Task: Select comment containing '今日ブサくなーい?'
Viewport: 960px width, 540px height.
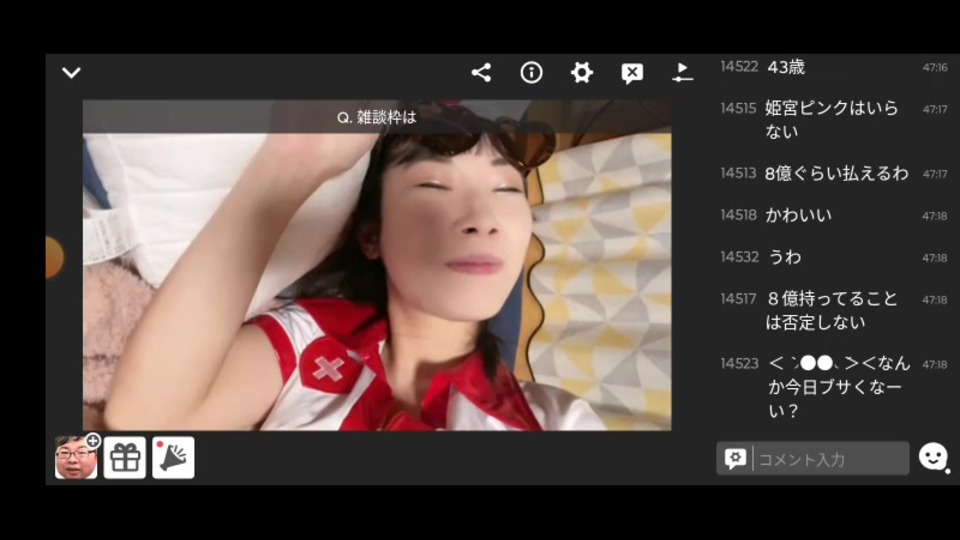Action: point(839,387)
